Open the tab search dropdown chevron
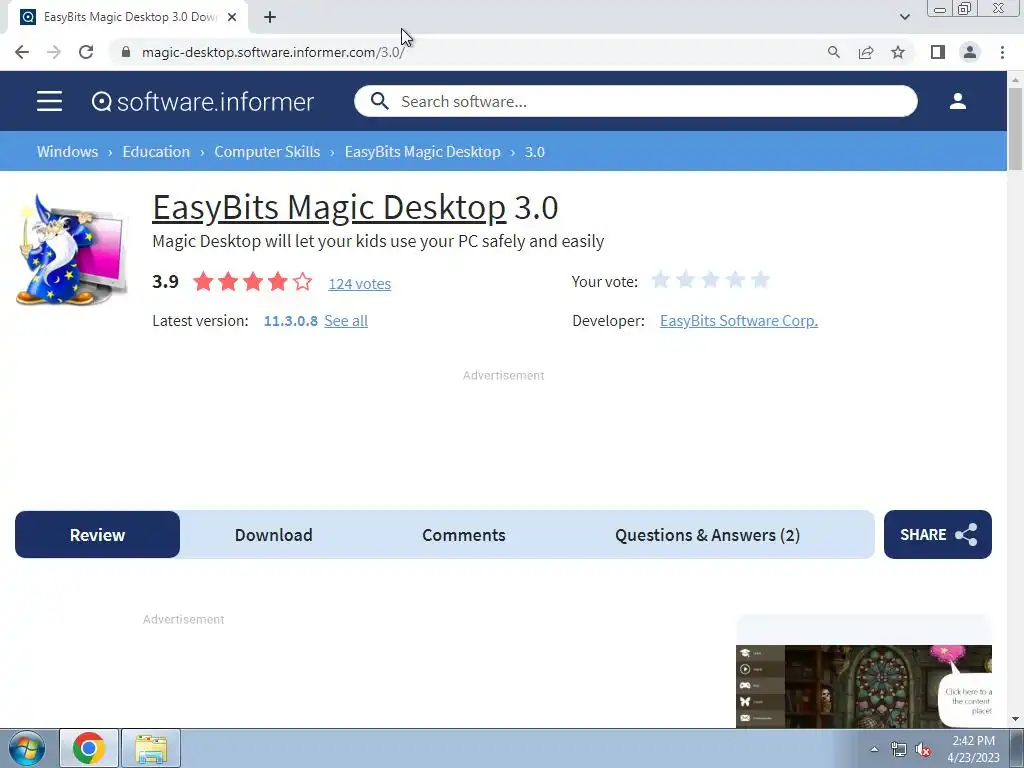Viewport: 1024px width, 768px height. pyautogui.click(x=904, y=17)
